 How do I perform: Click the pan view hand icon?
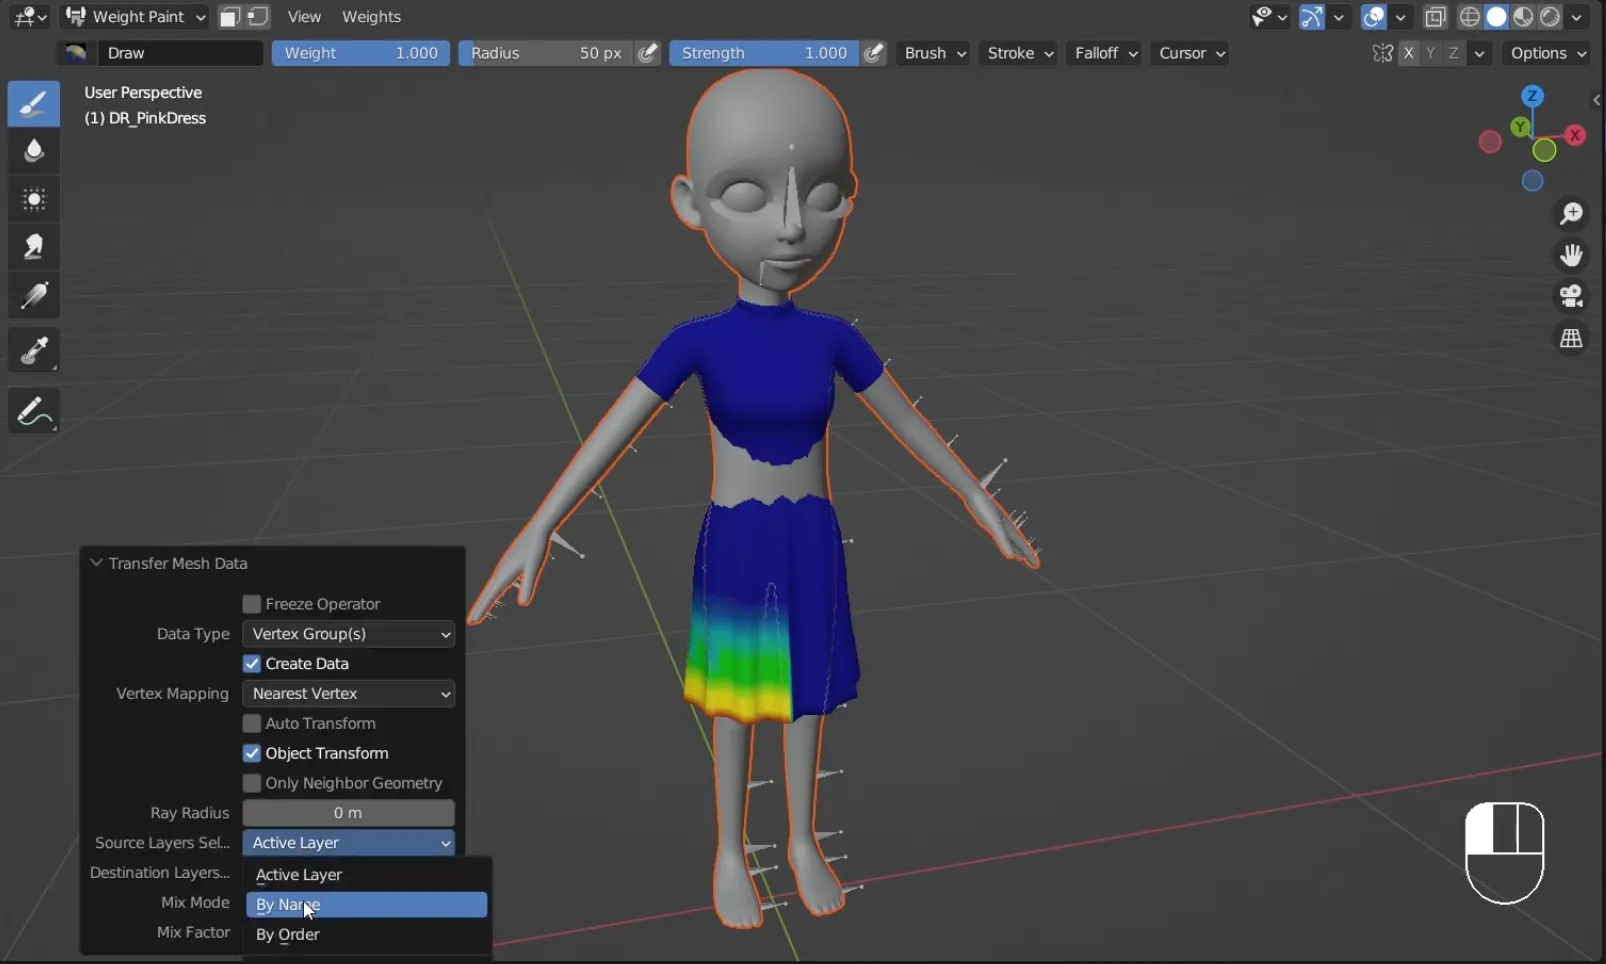(x=1572, y=255)
